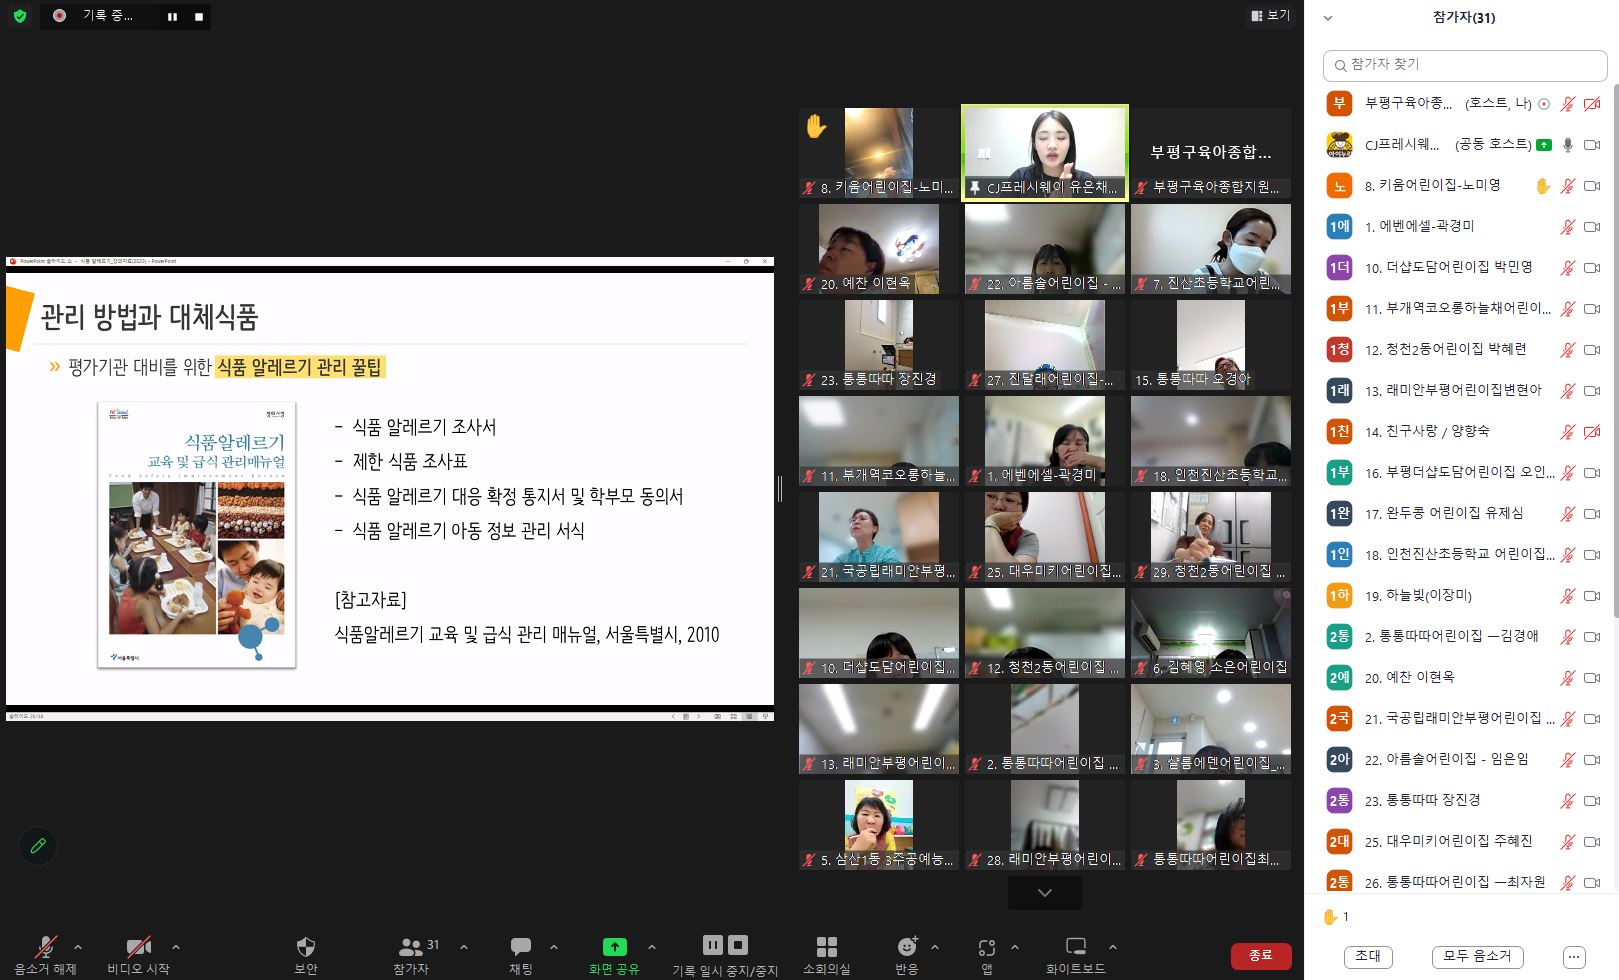This screenshot has width=1619, height=980.
Task: Select 8. 키움어린이집-노미 video tile with raised hand
Action: [x=879, y=153]
